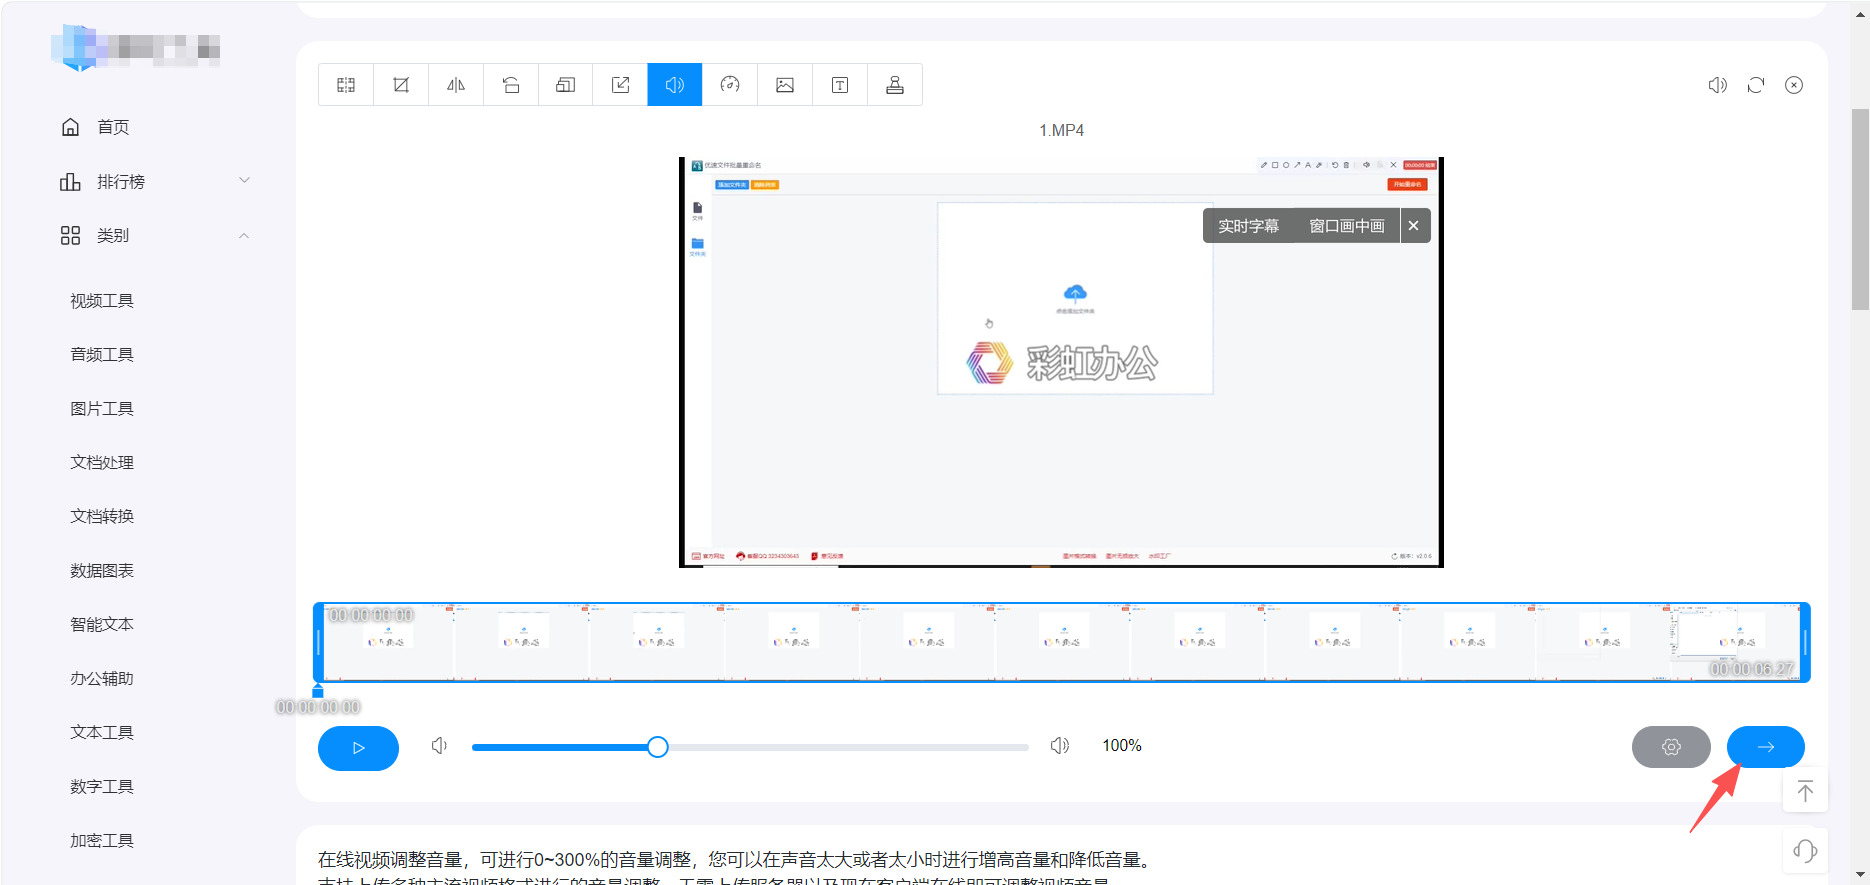Open 文档转换 document conversion

pyautogui.click(x=102, y=517)
